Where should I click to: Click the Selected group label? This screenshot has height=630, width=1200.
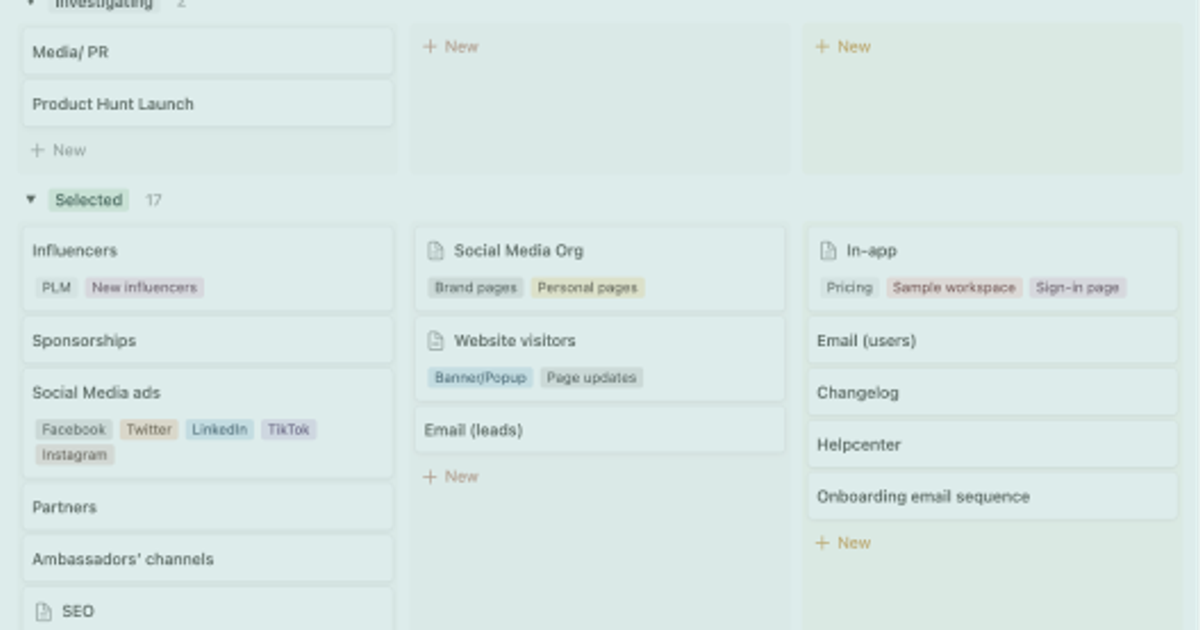(89, 200)
